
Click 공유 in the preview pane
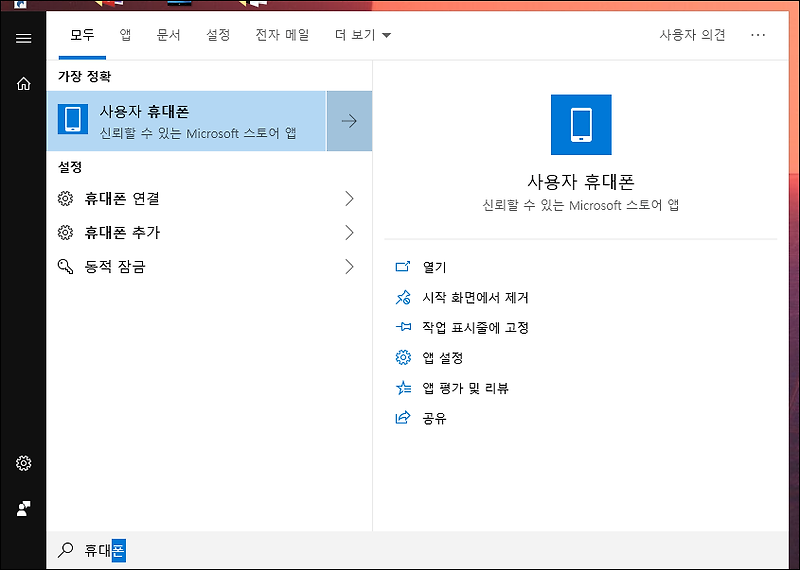pos(434,419)
